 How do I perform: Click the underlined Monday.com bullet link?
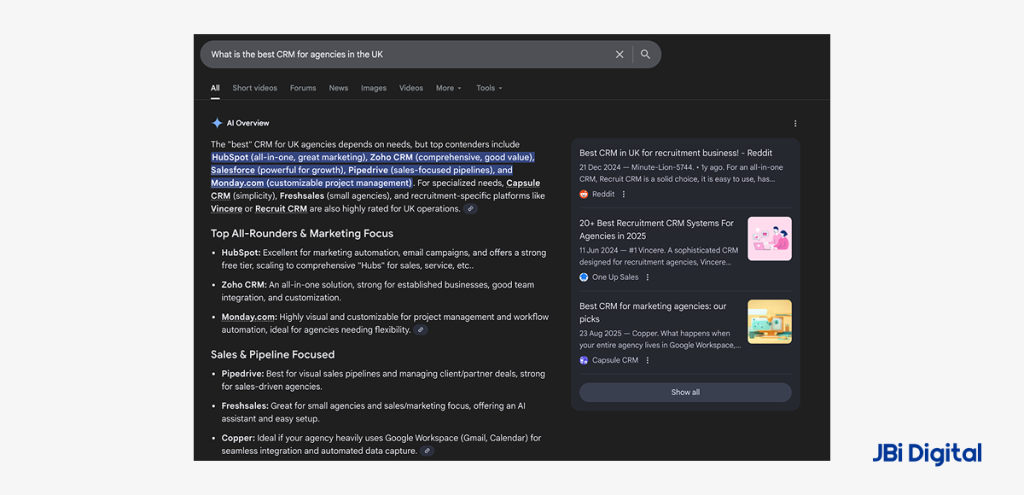pyautogui.click(x=249, y=317)
